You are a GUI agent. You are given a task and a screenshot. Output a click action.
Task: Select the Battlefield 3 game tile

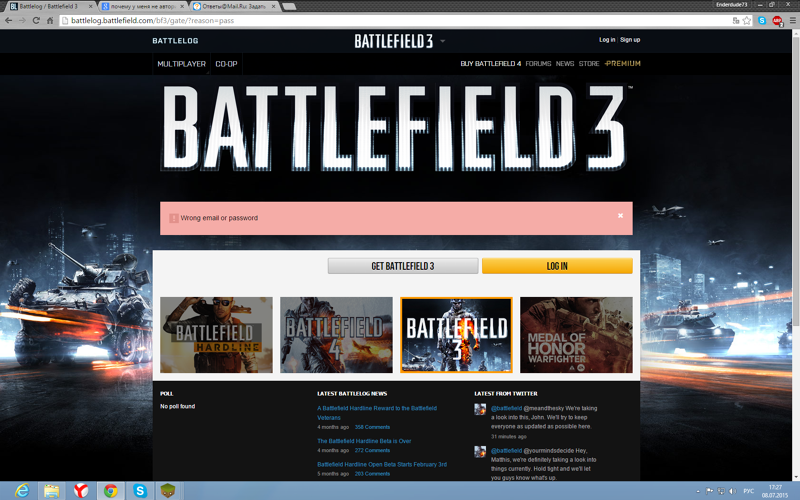tap(456, 335)
